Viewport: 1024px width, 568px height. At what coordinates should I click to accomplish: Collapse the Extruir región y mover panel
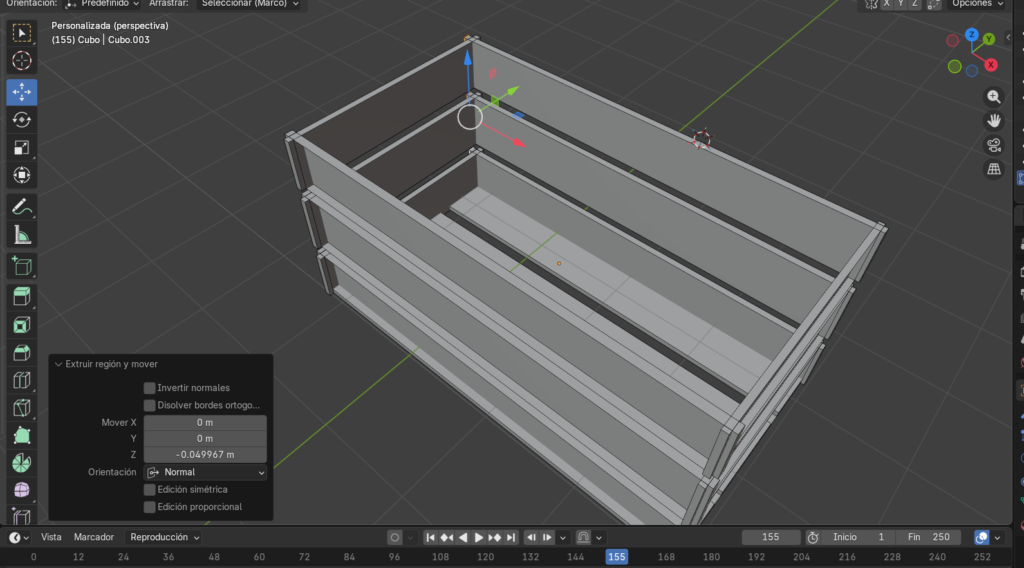tap(59, 364)
